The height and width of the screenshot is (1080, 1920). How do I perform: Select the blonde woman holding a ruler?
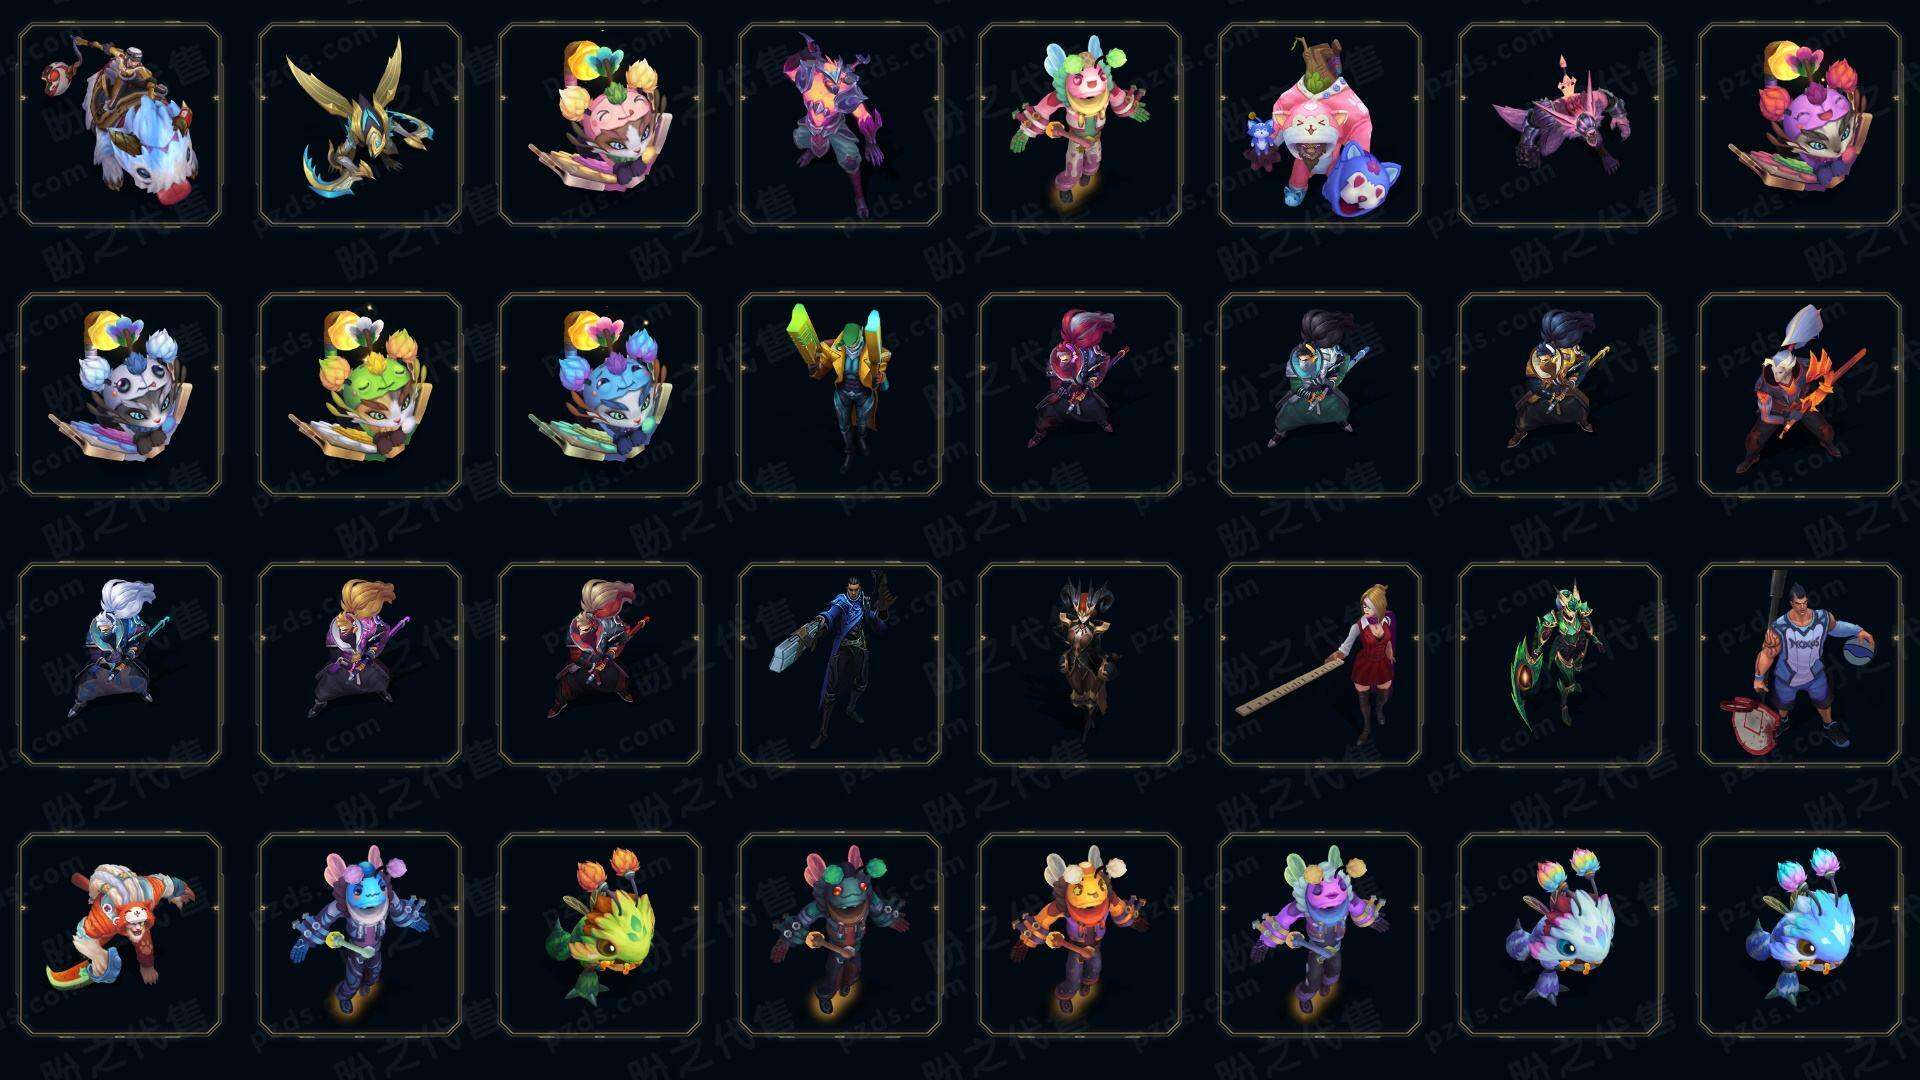coord(1320,664)
